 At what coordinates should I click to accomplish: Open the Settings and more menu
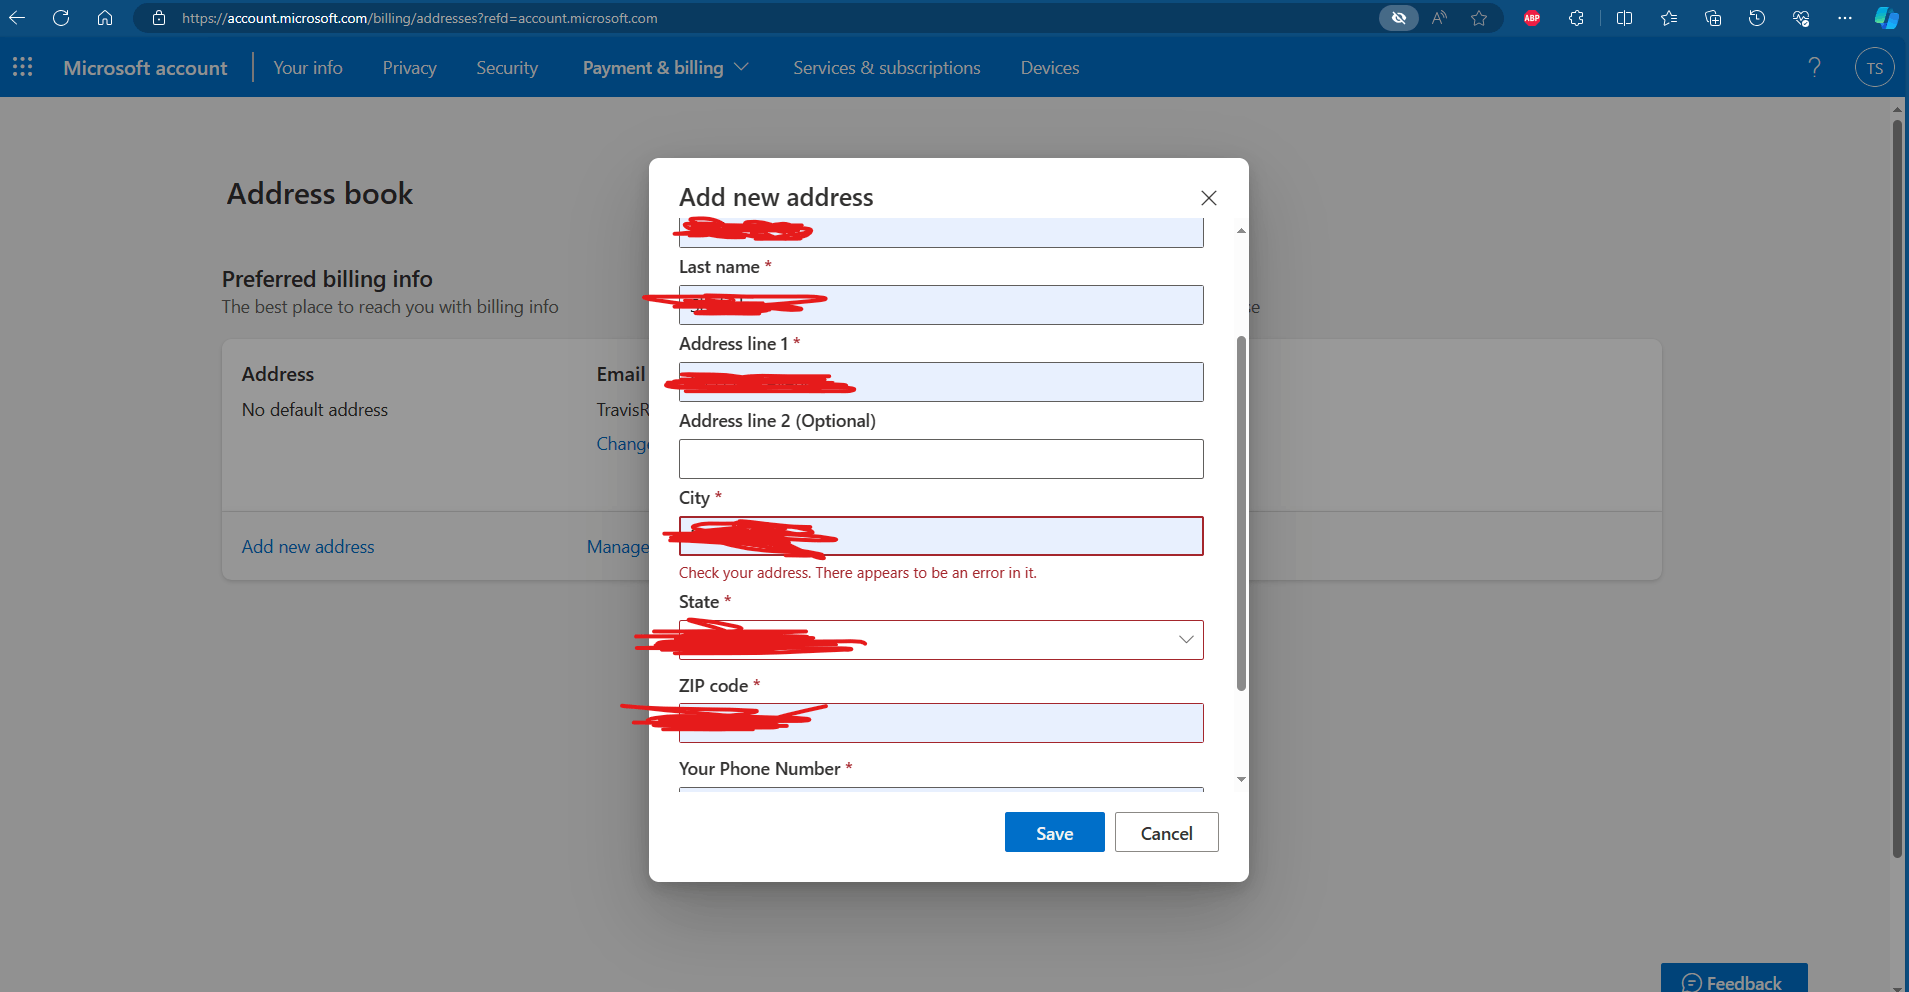click(1846, 18)
